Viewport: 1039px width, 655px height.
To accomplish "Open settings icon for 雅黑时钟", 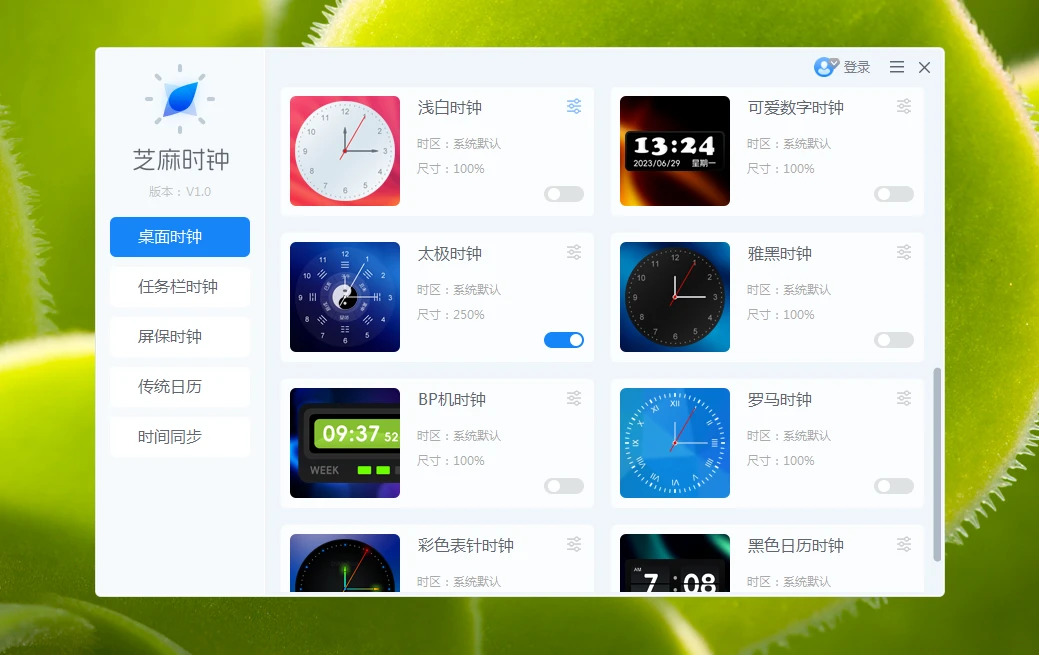I will pos(904,252).
